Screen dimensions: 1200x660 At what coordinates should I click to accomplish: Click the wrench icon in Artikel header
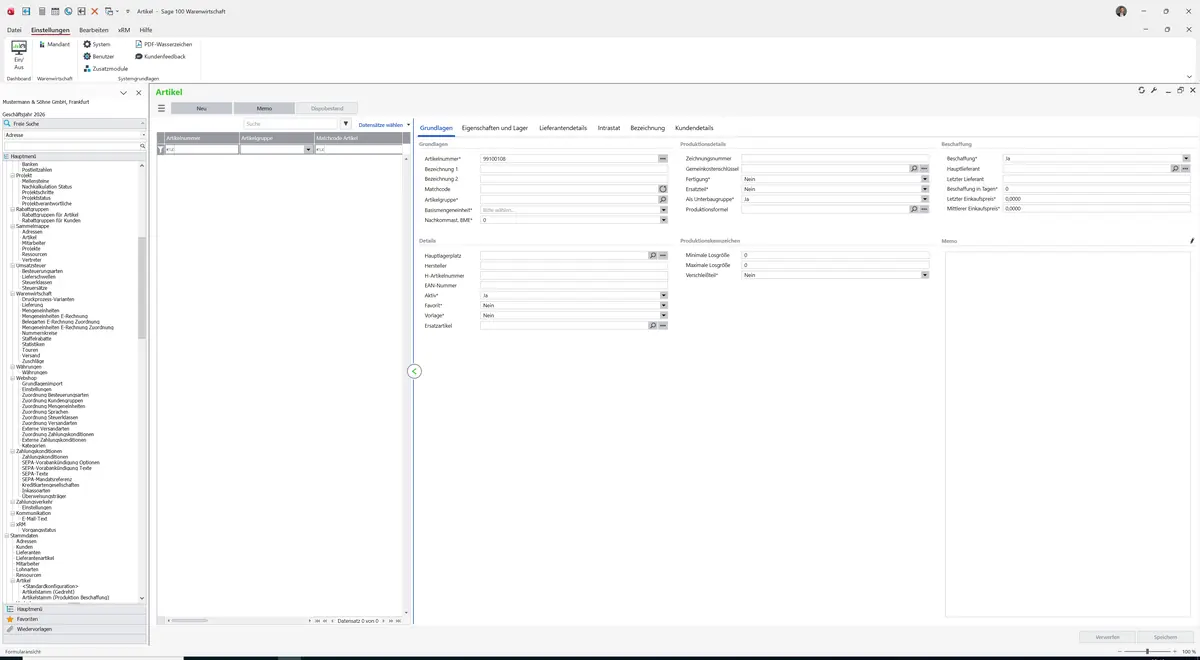coord(1154,90)
